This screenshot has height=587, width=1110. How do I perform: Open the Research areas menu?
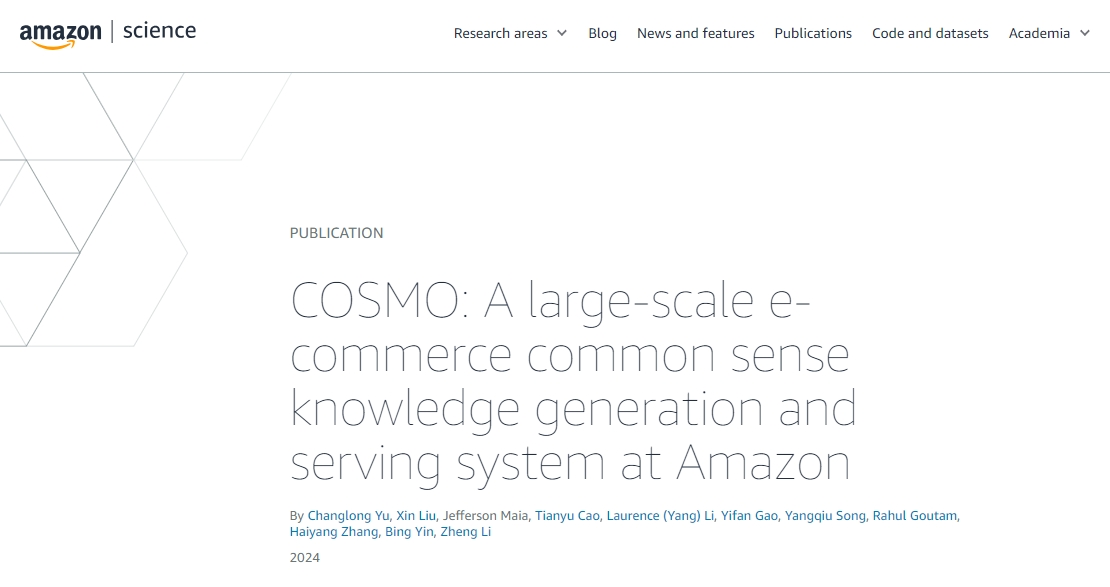coord(500,33)
